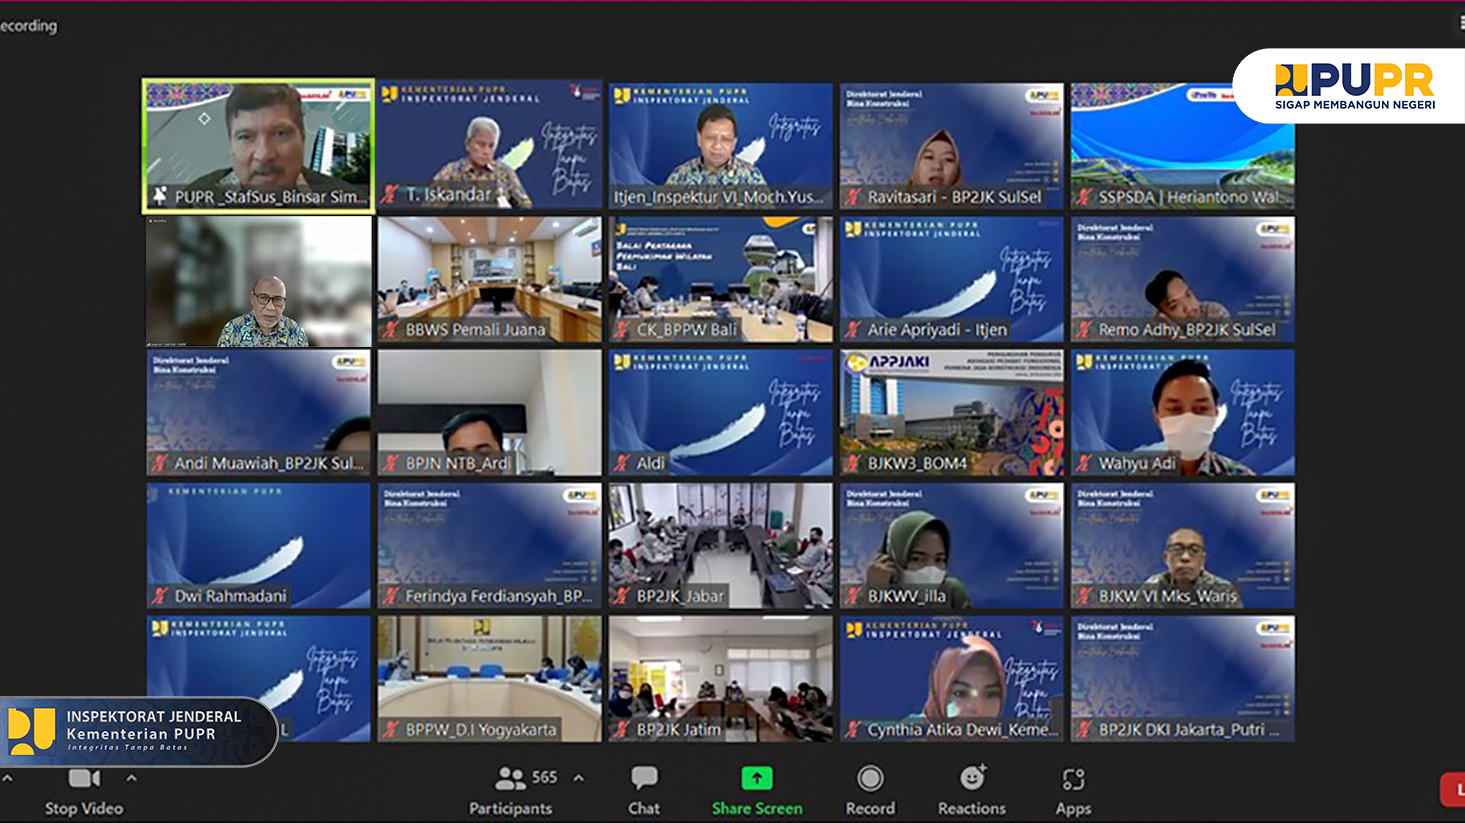Select the Cynthia Atika Dewi video tile
Viewport: 1465px width, 823px height.
pos(952,679)
